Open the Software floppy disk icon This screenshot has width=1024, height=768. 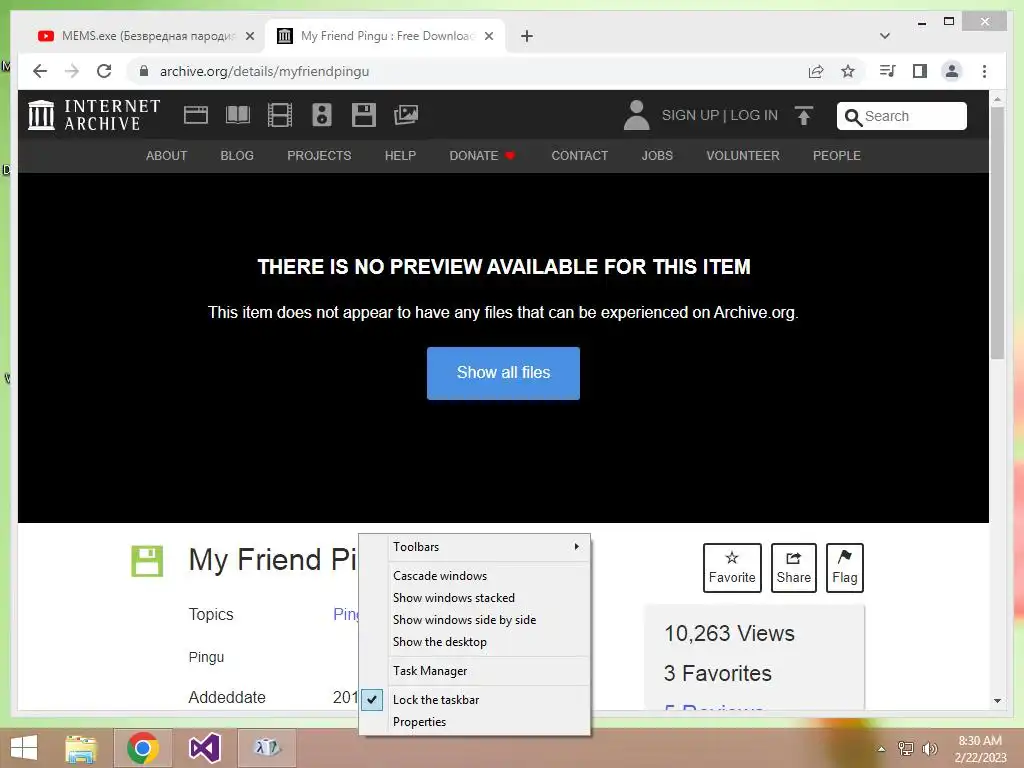(x=363, y=115)
